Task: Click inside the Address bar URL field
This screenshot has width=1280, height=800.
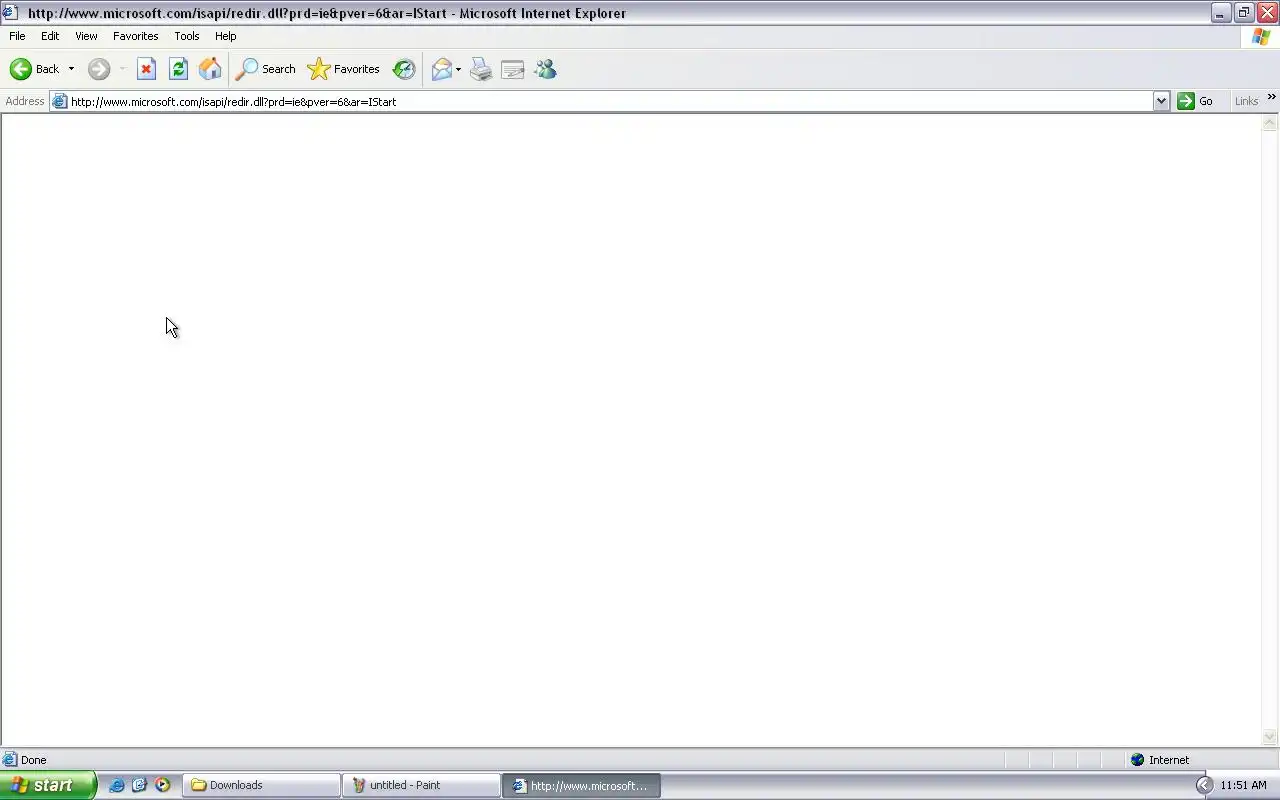Action: coord(610,101)
